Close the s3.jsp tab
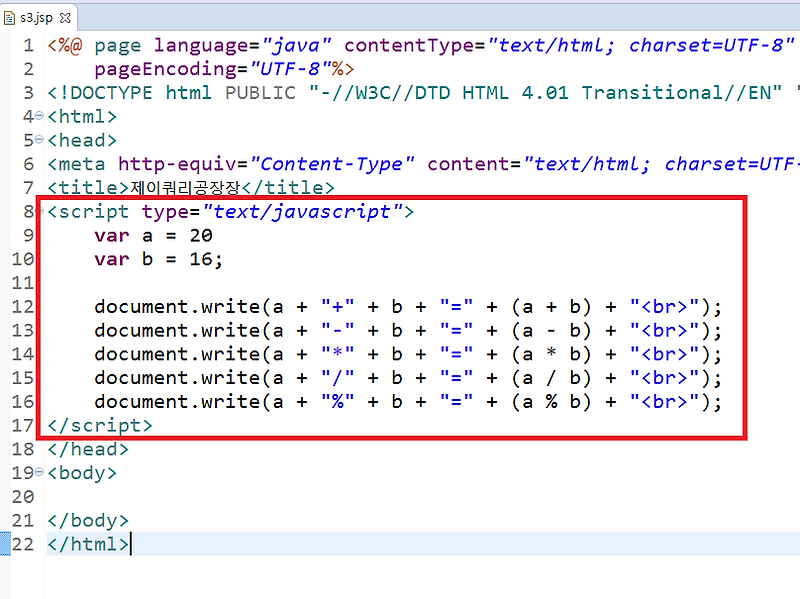 65,18
